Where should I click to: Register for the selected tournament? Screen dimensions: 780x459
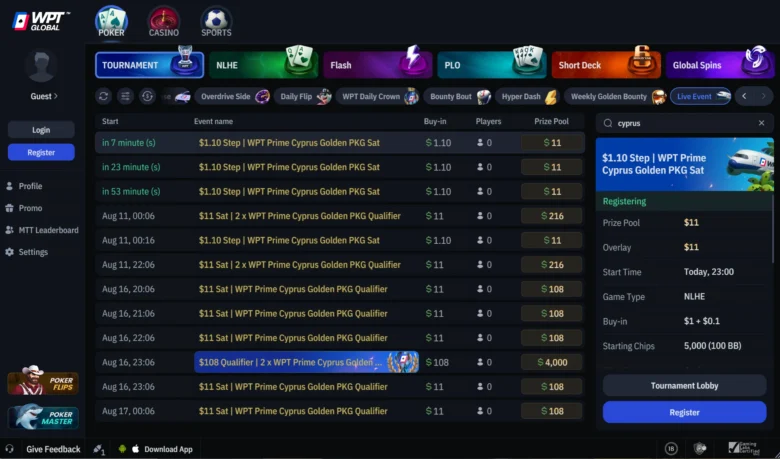[x=684, y=412]
